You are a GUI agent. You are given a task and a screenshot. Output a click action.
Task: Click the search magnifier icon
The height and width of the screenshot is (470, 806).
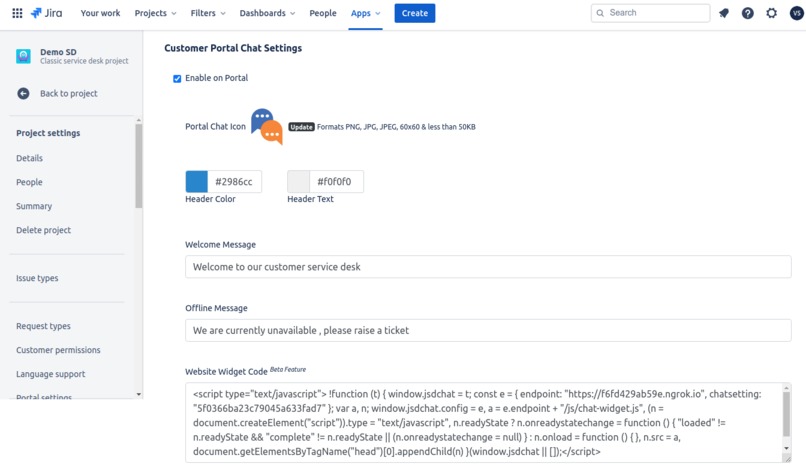point(600,13)
